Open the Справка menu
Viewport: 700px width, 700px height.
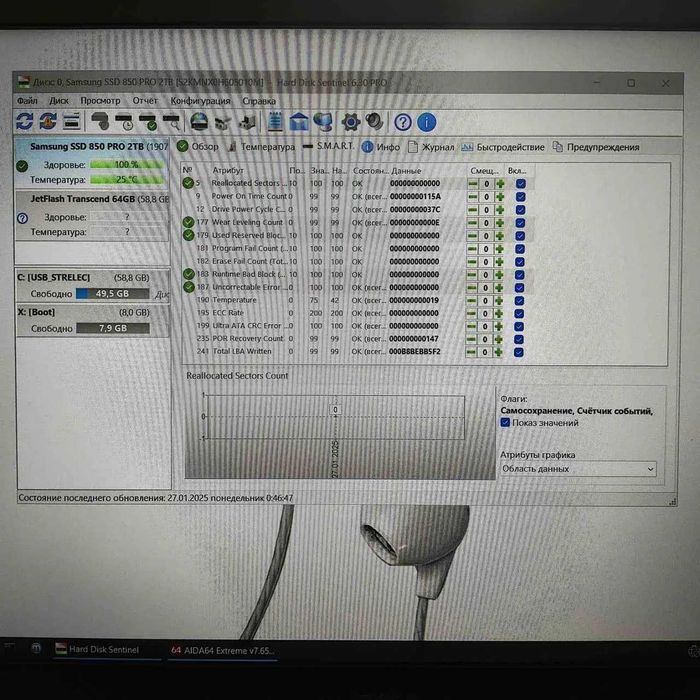(259, 101)
